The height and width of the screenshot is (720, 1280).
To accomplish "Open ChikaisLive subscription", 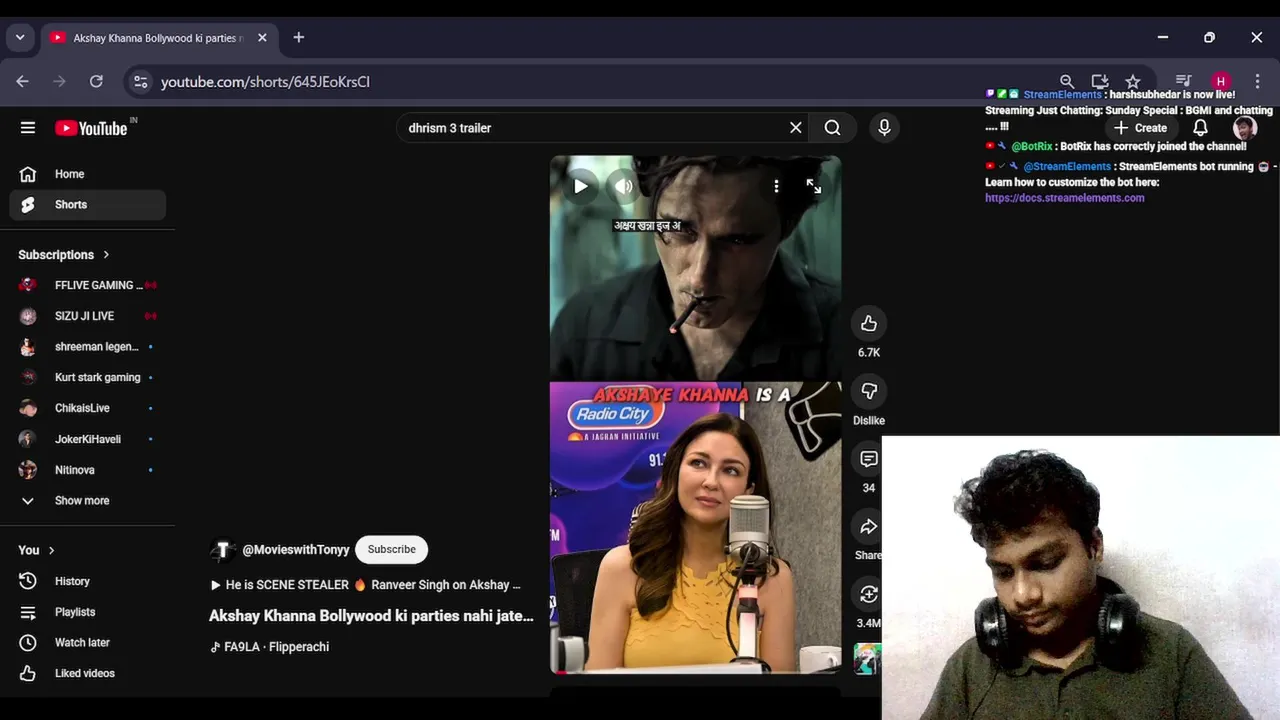I will coord(88,408).
